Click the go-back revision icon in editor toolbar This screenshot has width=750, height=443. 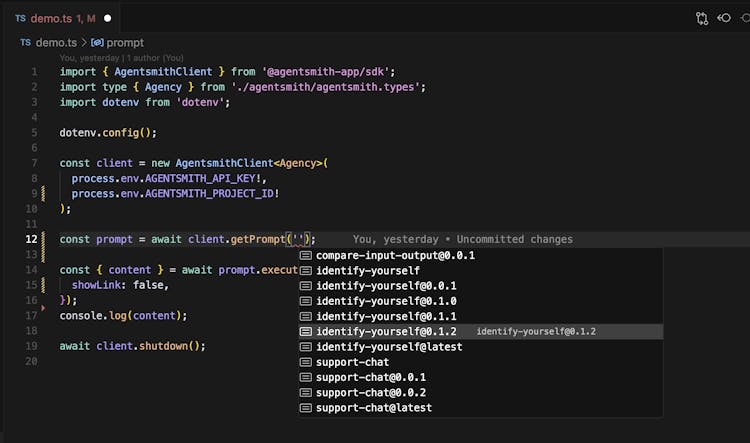pyautogui.click(x=724, y=18)
